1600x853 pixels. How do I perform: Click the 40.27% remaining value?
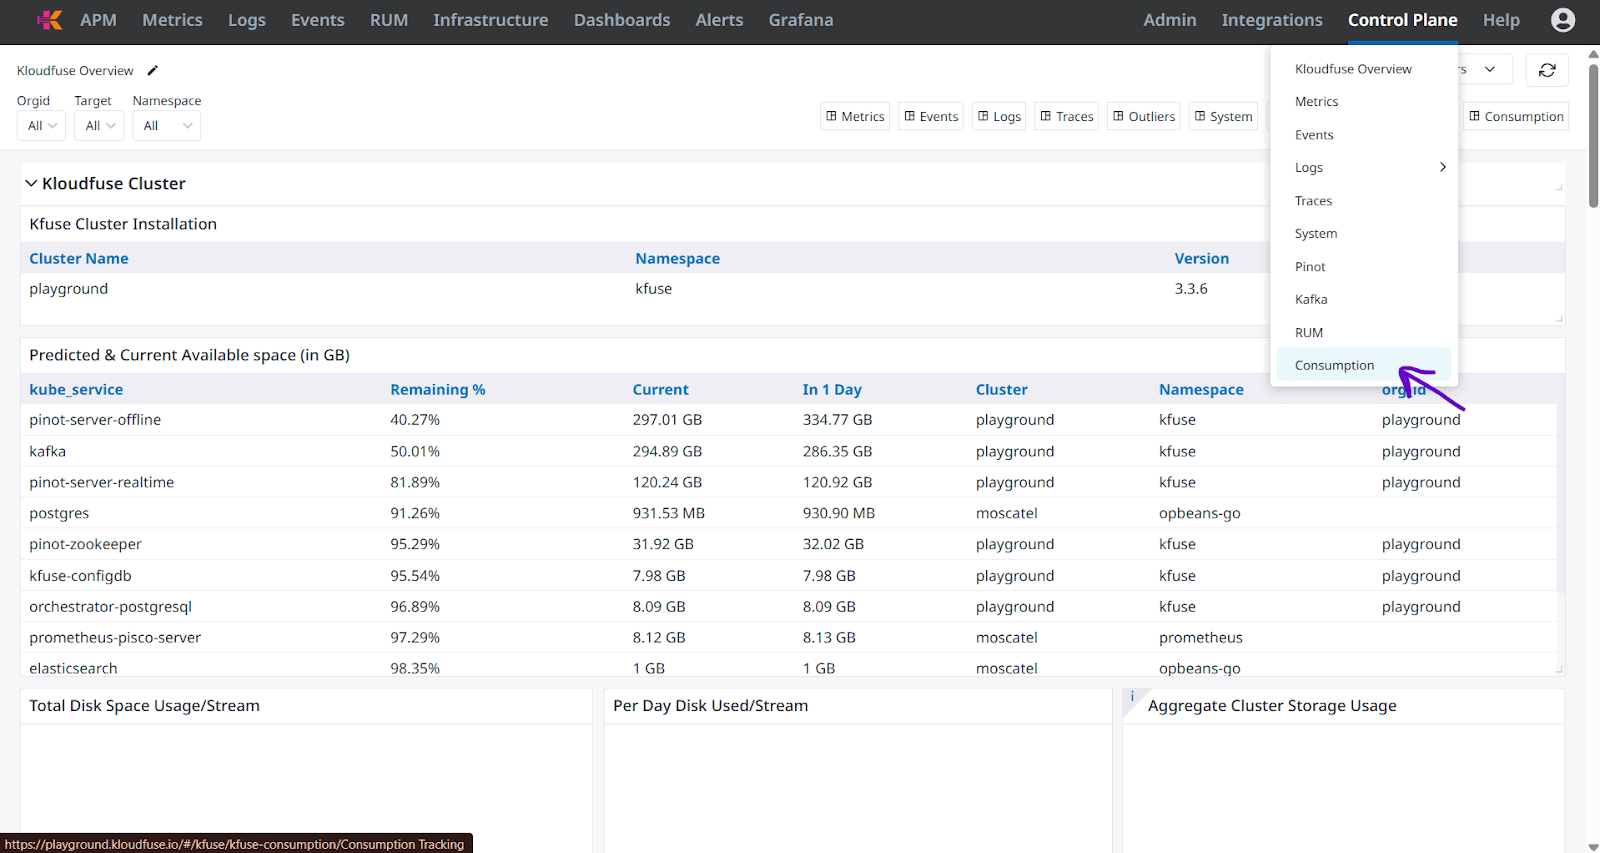click(x=415, y=420)
